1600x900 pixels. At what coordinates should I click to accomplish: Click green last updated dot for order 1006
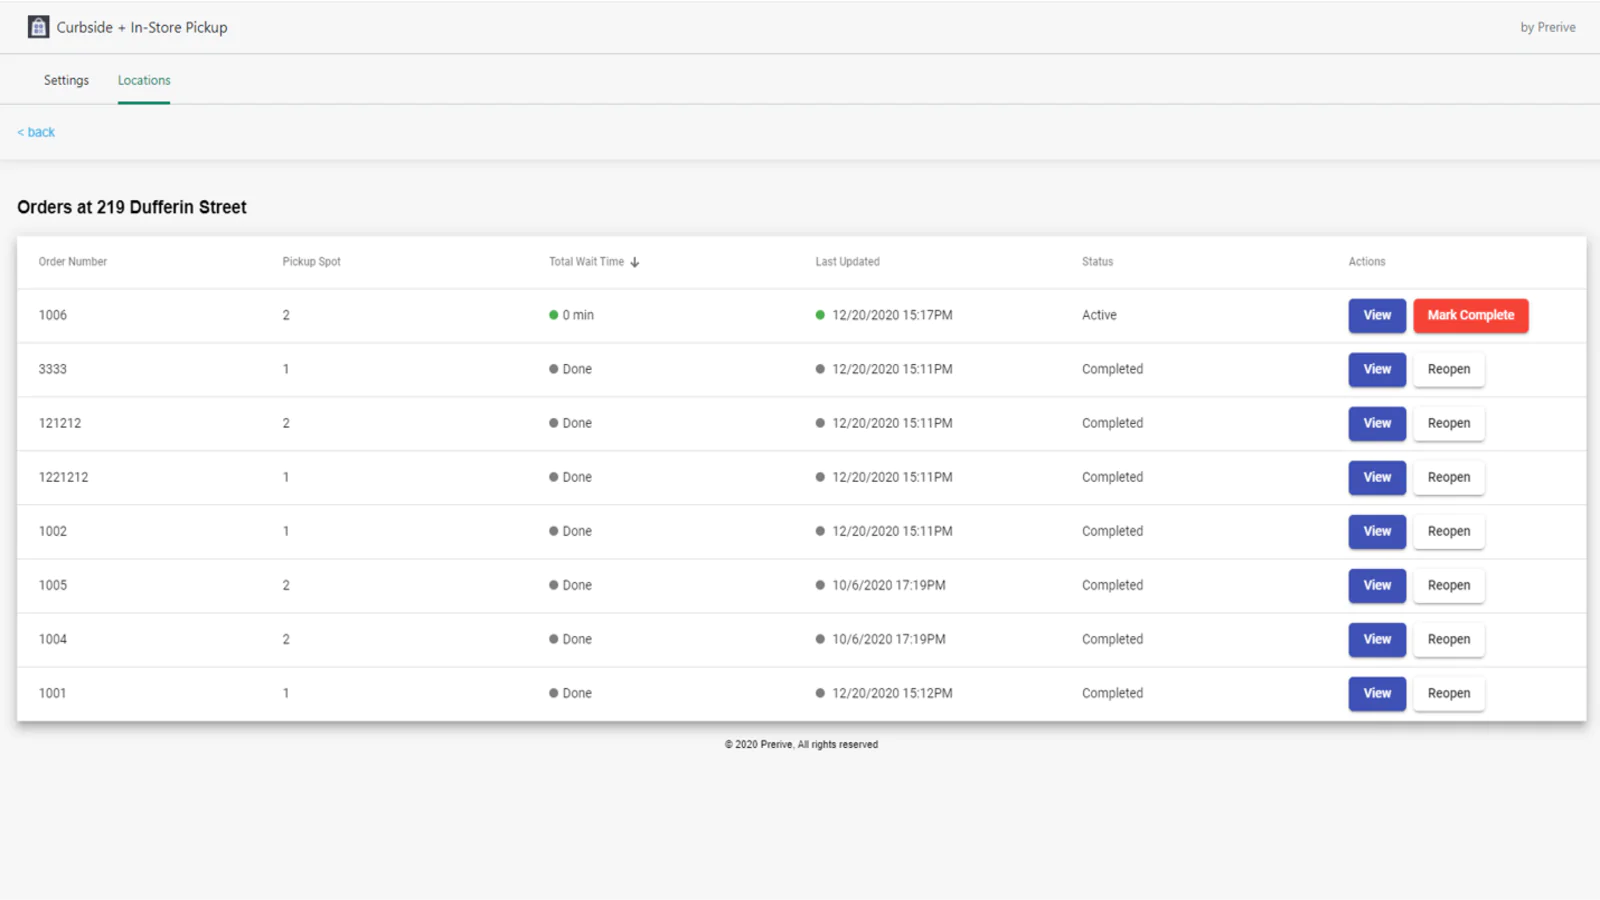click(x=820, y=315)
